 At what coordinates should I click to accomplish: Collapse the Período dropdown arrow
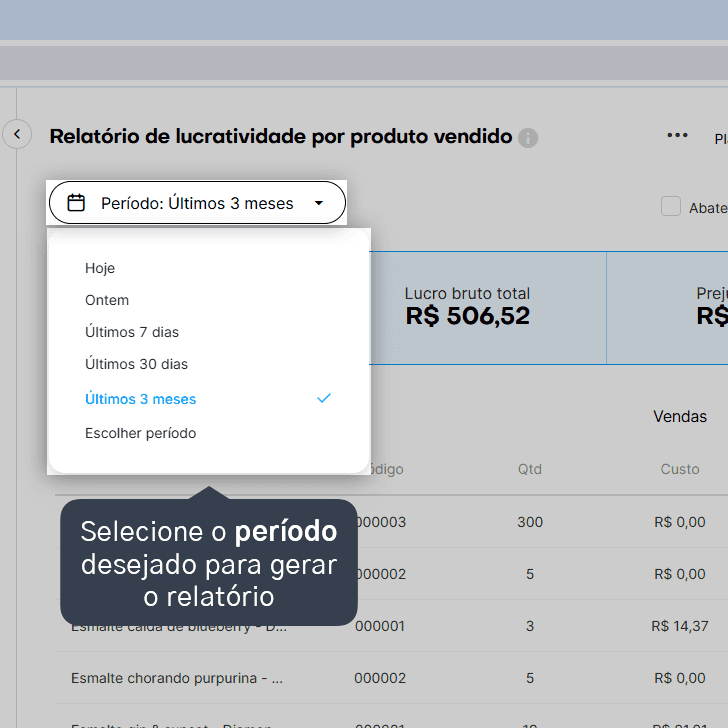coord(319,203)
